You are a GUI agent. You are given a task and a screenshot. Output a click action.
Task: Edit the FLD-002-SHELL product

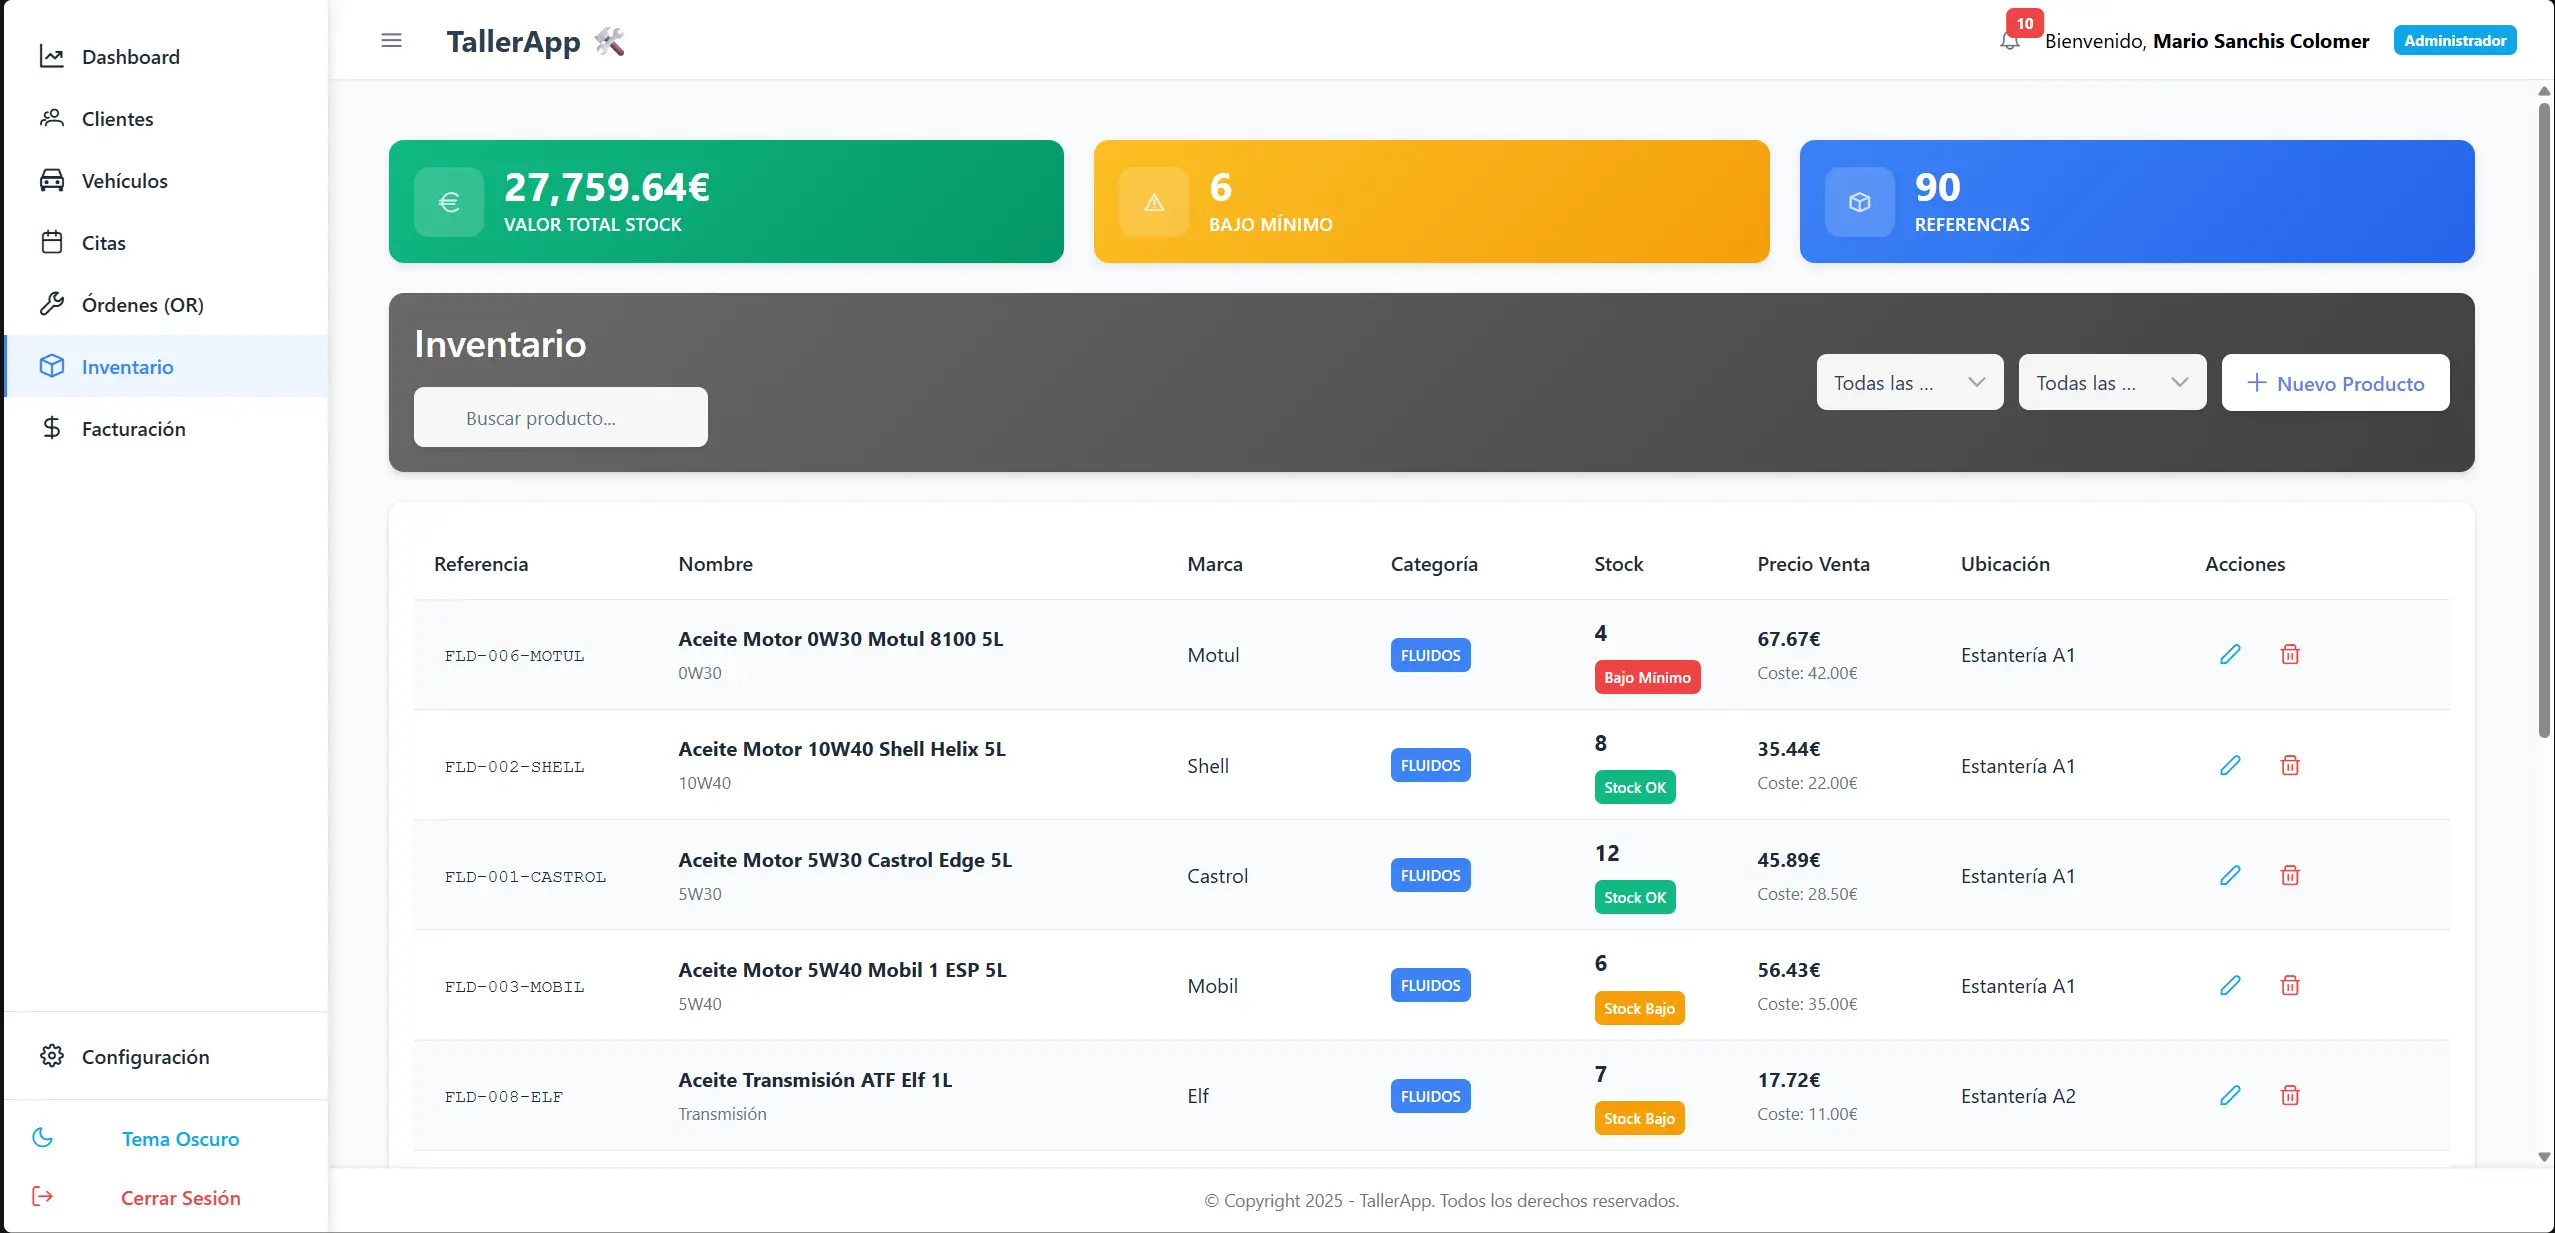2230,766
